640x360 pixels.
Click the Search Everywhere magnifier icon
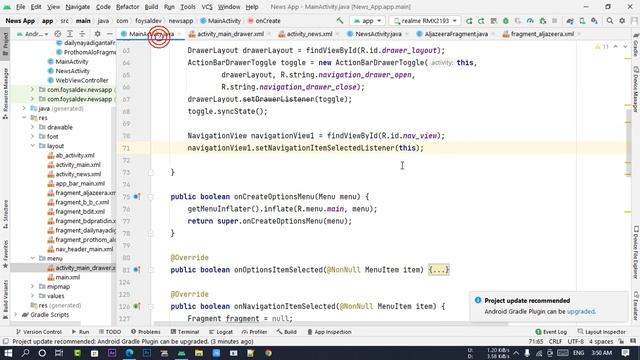[610, 21]
